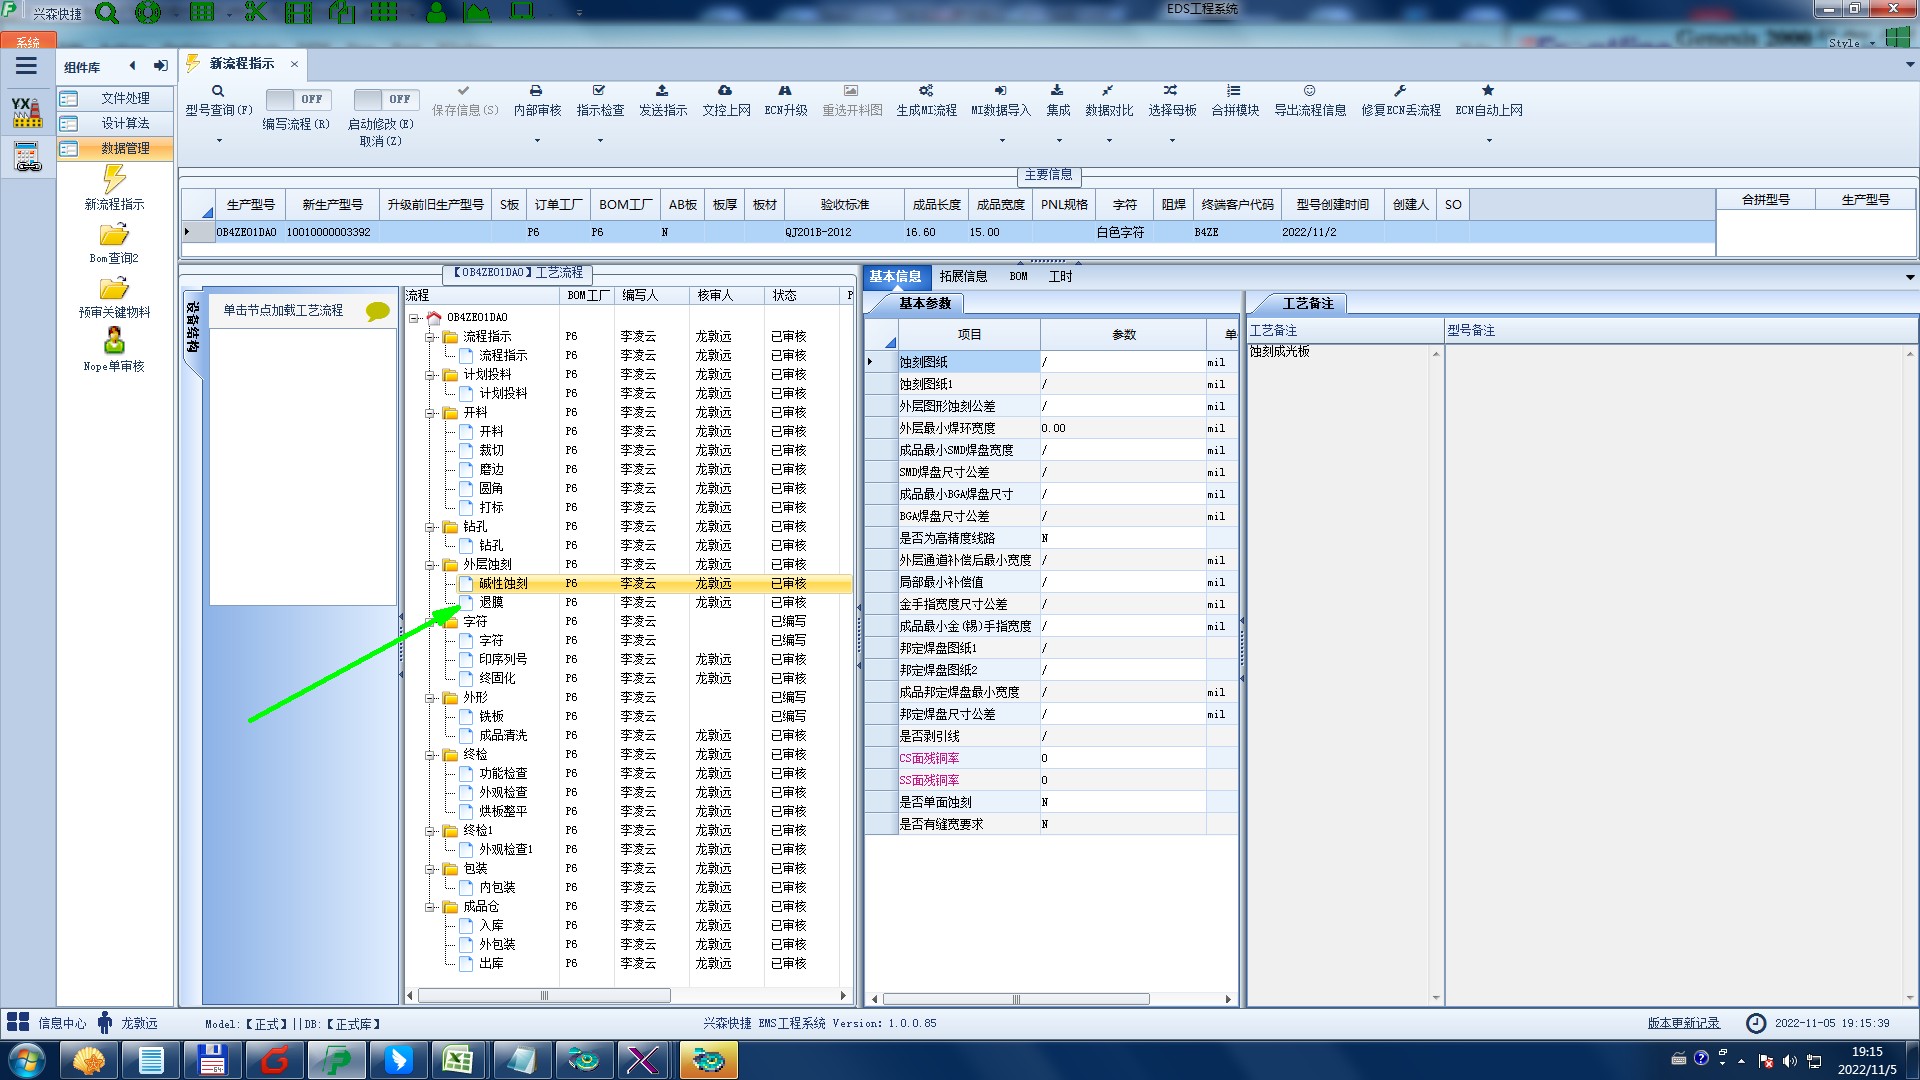This screenshot has height=1080, width=1920.
Task: Click the 指示检查 checkbox icon
Action: coord(599,91)
